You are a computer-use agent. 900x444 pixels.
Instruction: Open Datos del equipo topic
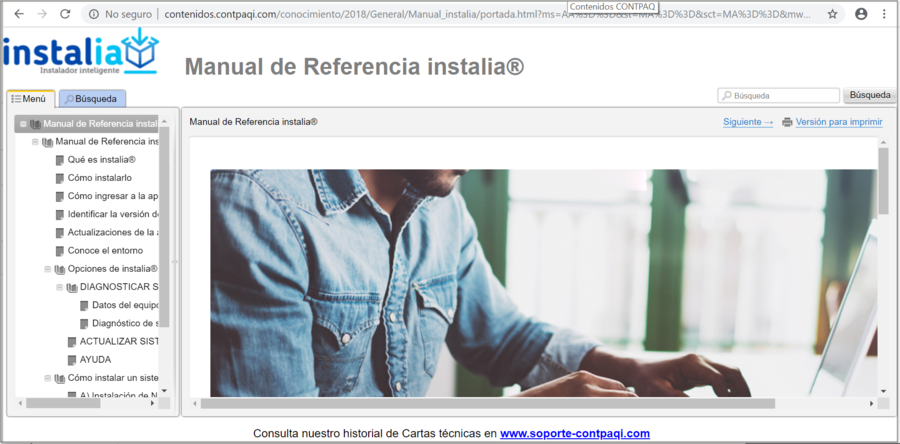click(x=125, y=305)
